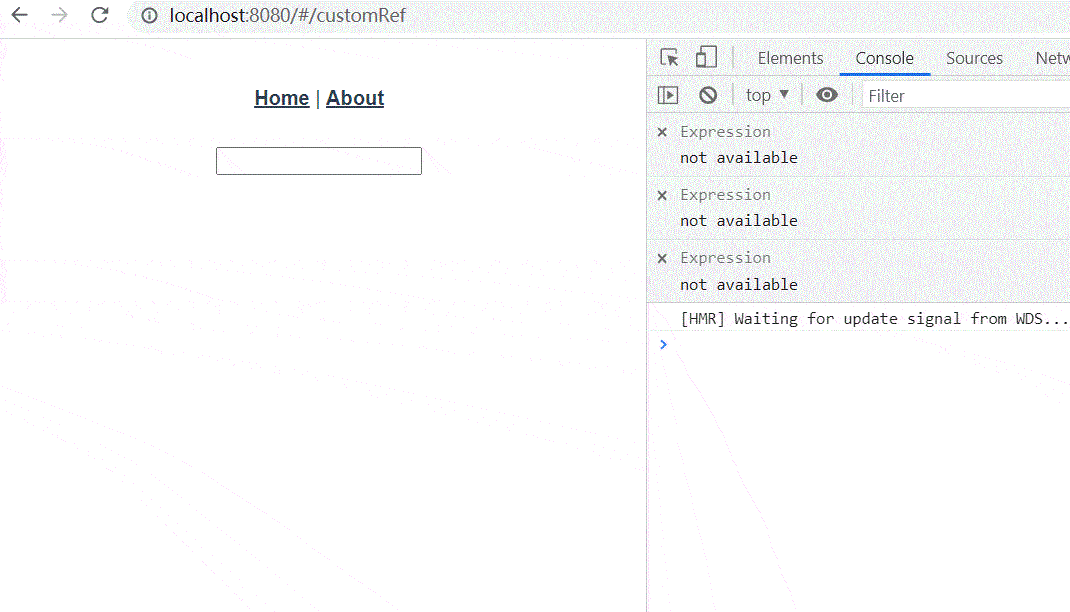The image size is (1070, 612).
Task: Remove the second live Expression
Action: (x=662, y=195)
